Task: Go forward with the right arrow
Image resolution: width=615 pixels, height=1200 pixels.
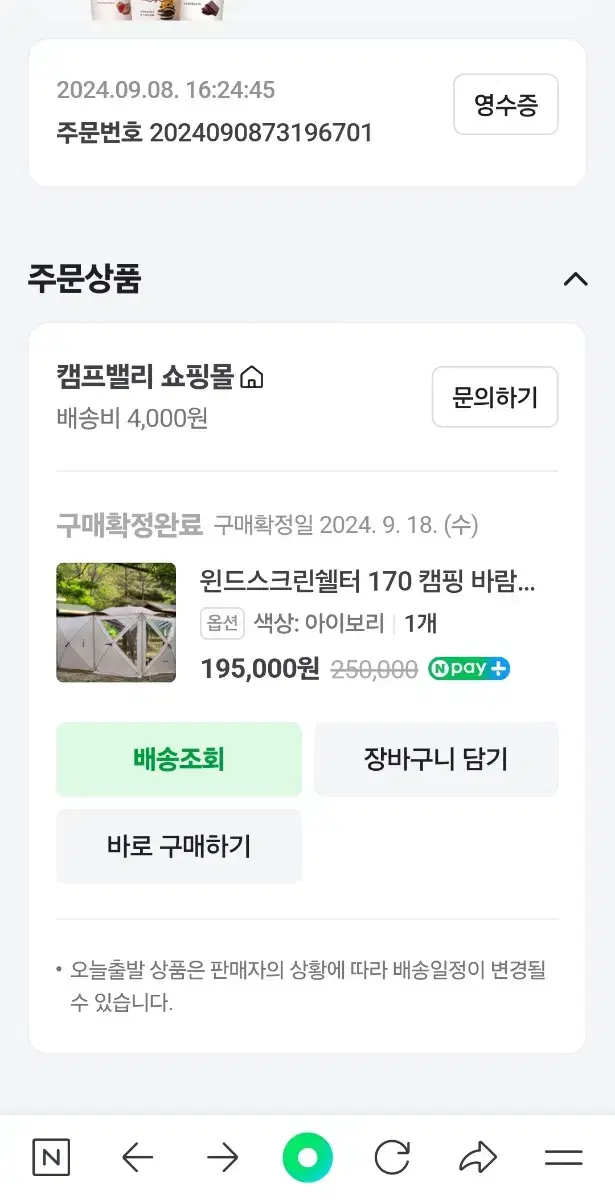Action: tap(222, 1158)
